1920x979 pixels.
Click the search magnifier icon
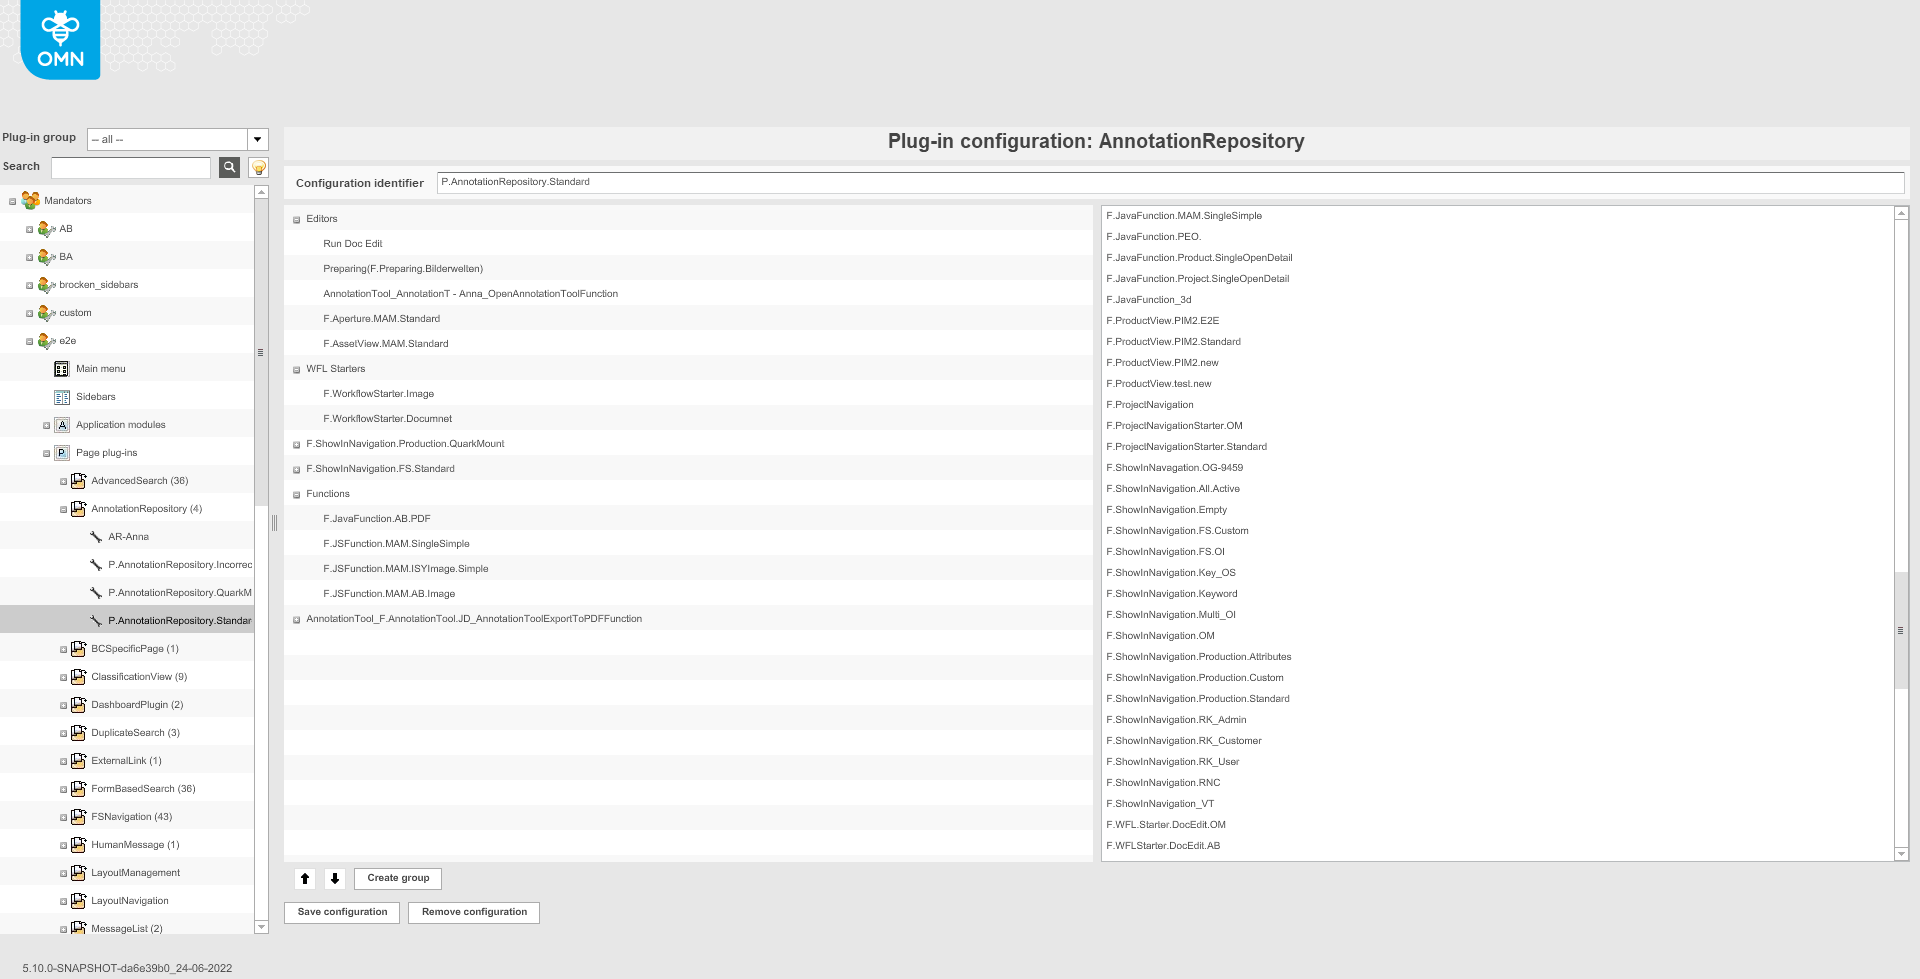click(x=229, y=167)
